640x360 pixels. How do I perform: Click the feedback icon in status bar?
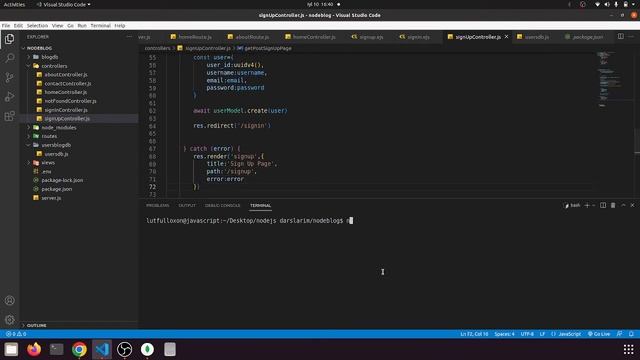[x=620, y=334]
